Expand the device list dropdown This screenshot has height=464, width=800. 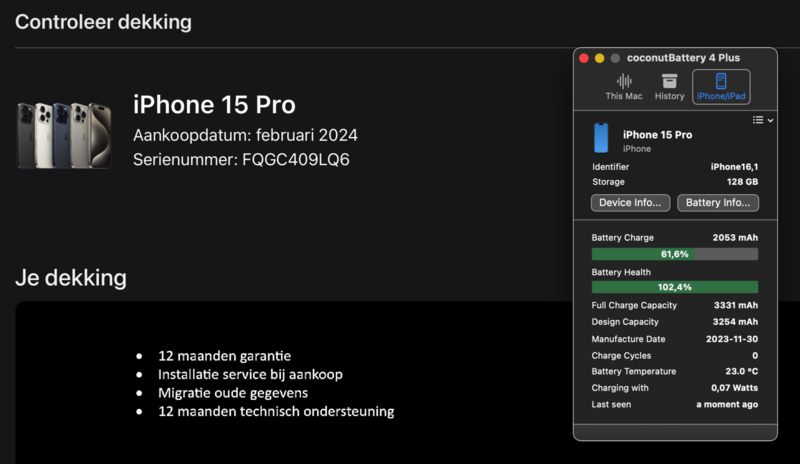pyautogui.click(x=763, y=120)
